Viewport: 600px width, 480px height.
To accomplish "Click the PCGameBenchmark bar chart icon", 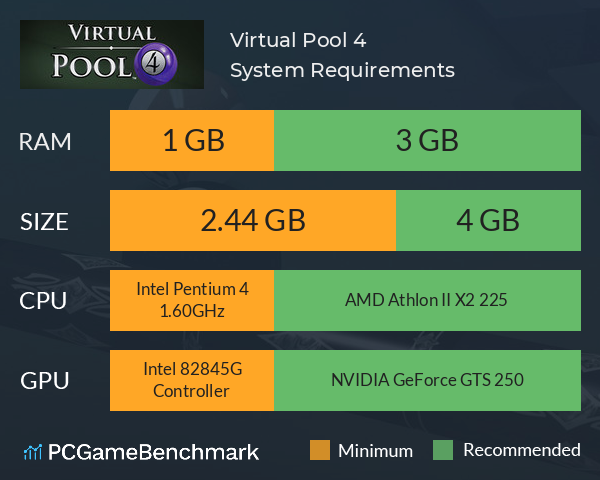I will click(33, 452).
